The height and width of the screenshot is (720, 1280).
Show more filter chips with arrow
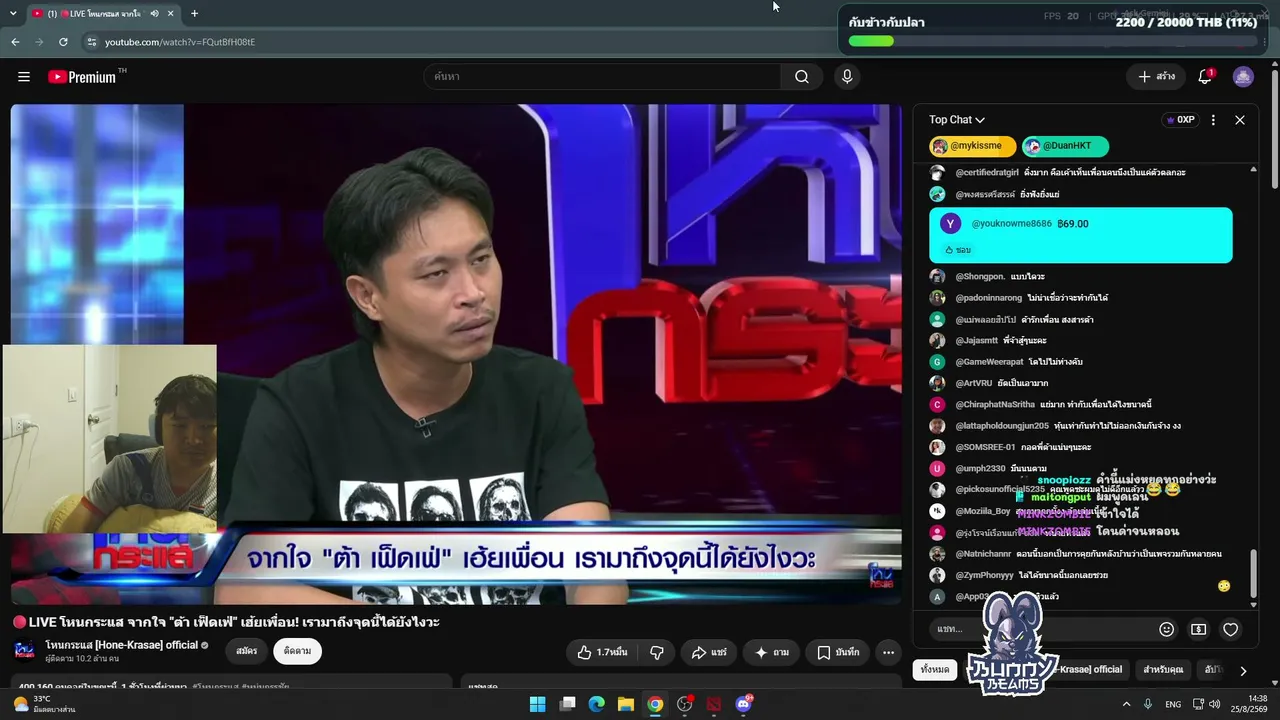(1243, 670)
